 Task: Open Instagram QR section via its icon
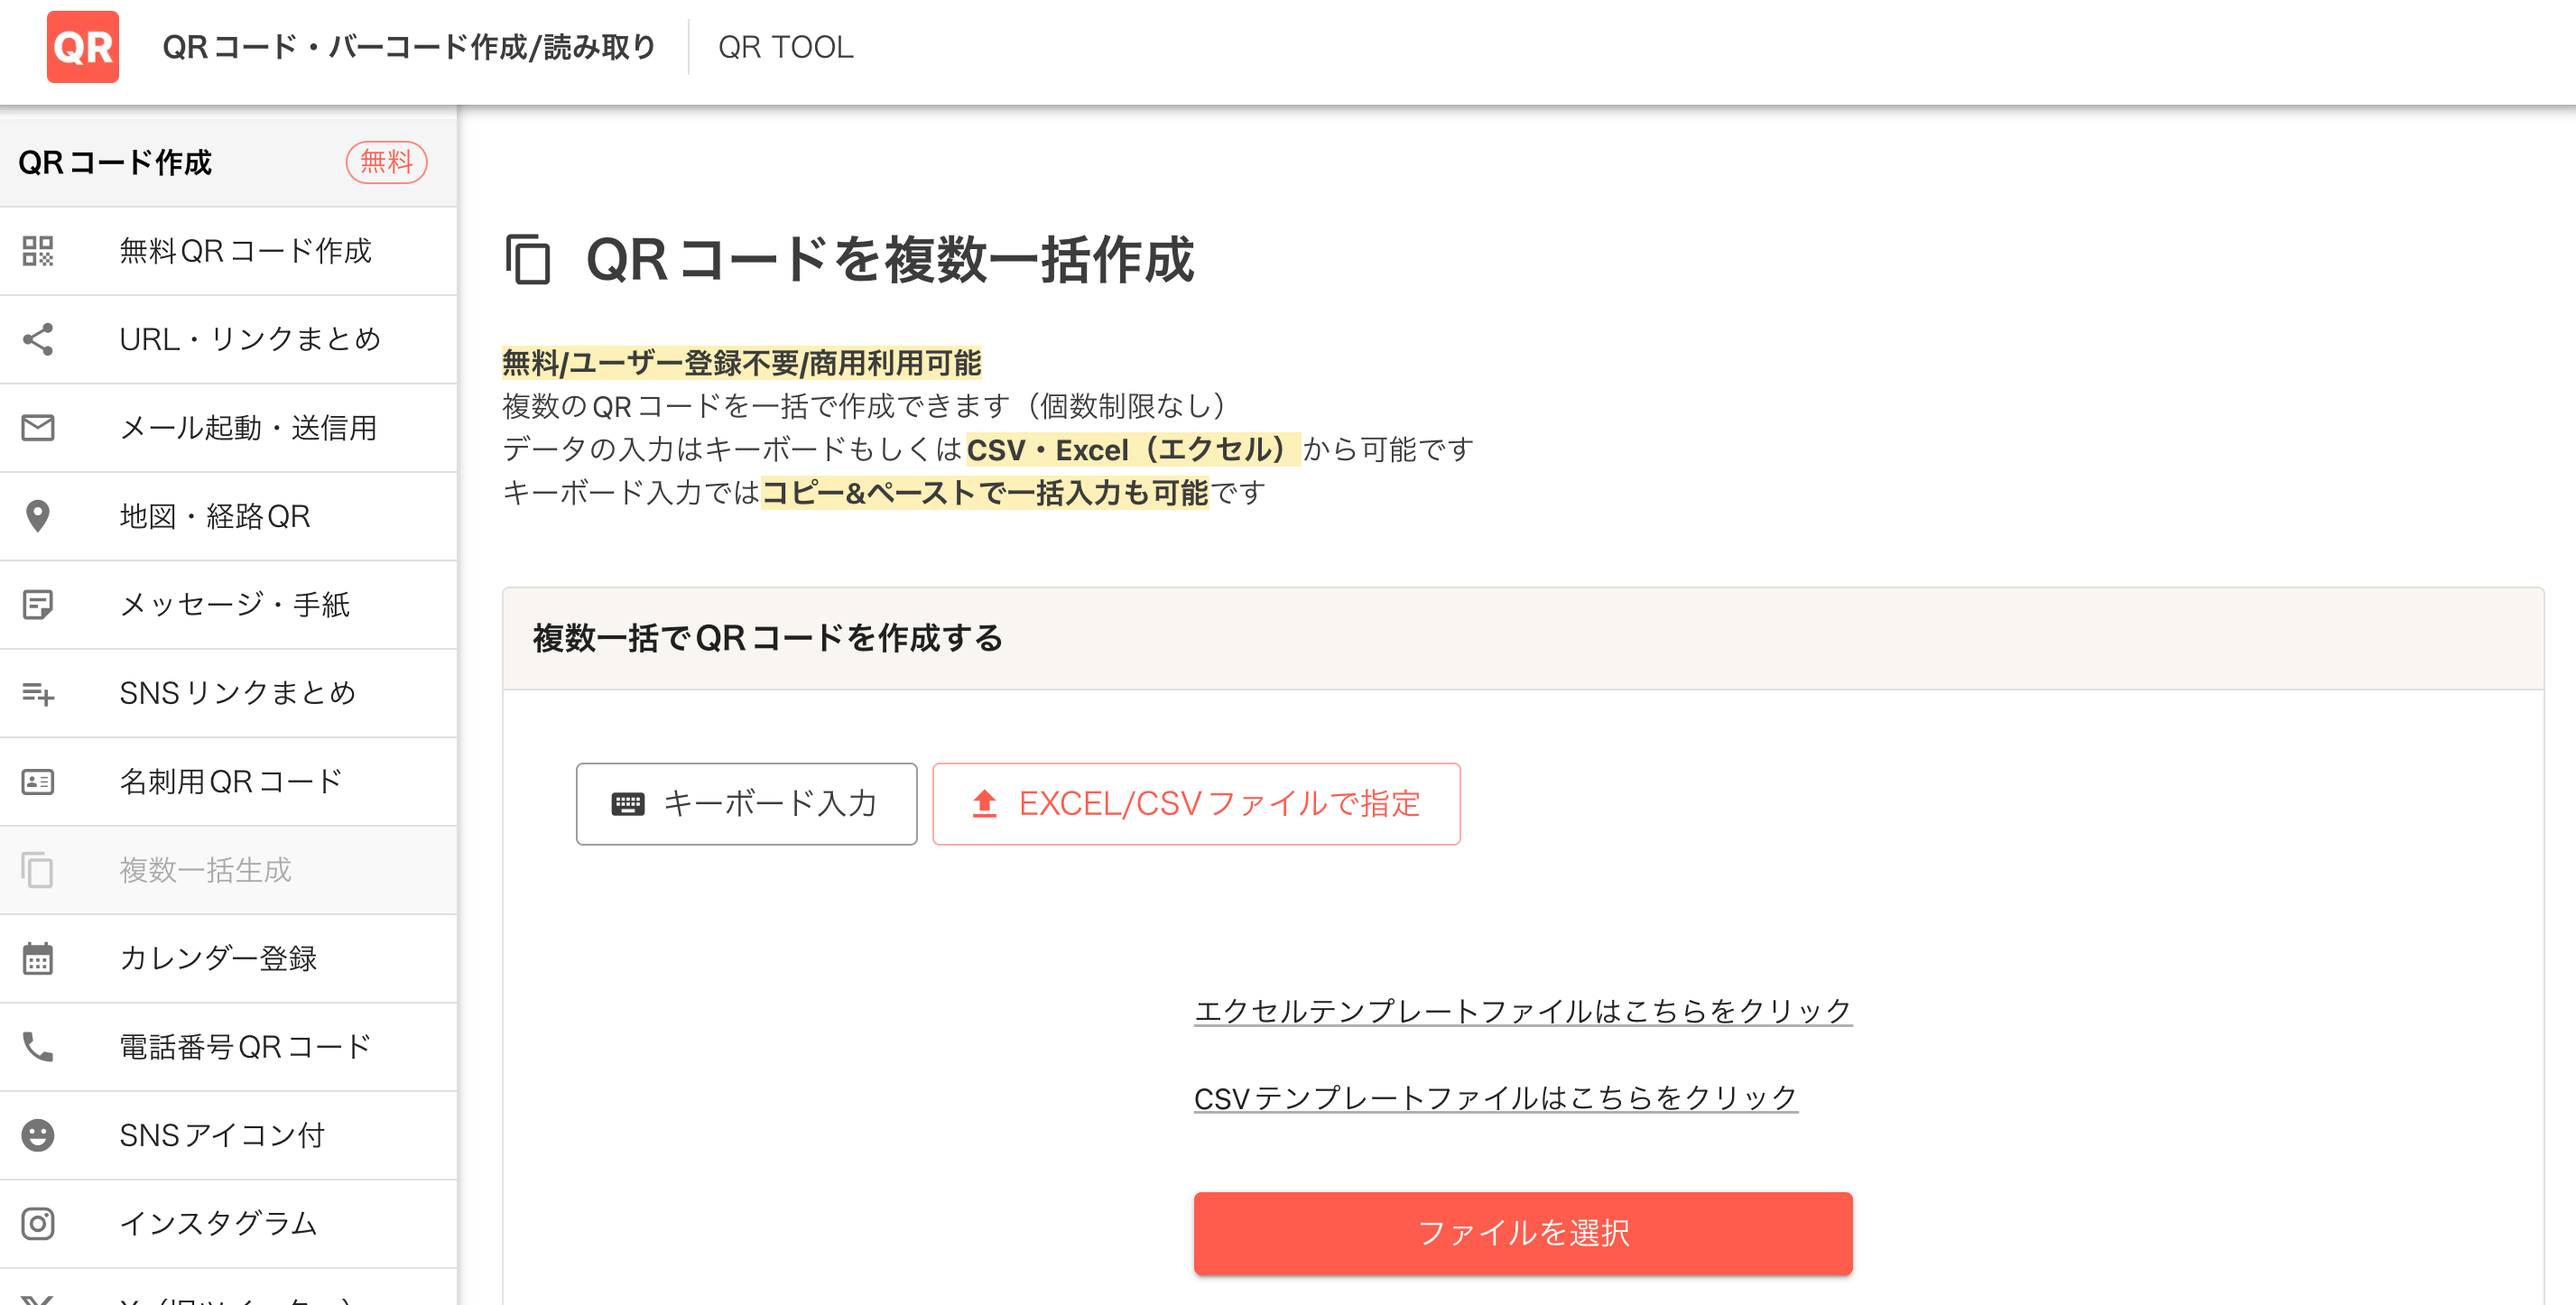coord(38,1223)
